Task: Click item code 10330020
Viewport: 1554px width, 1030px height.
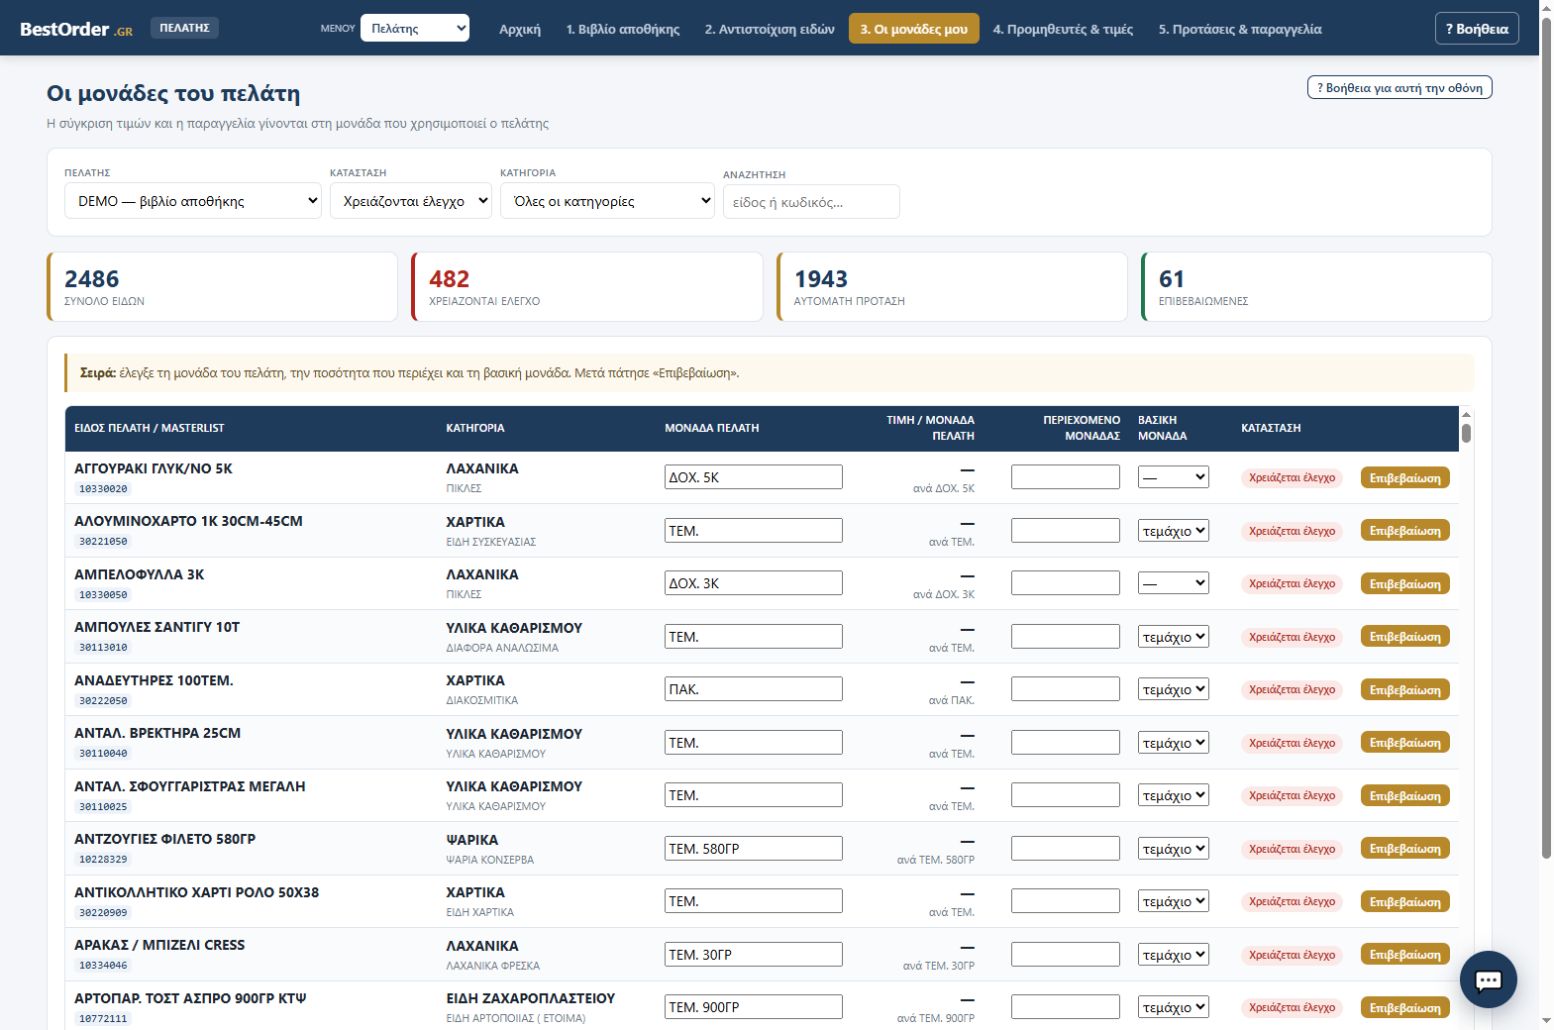Action: [103, 489]
